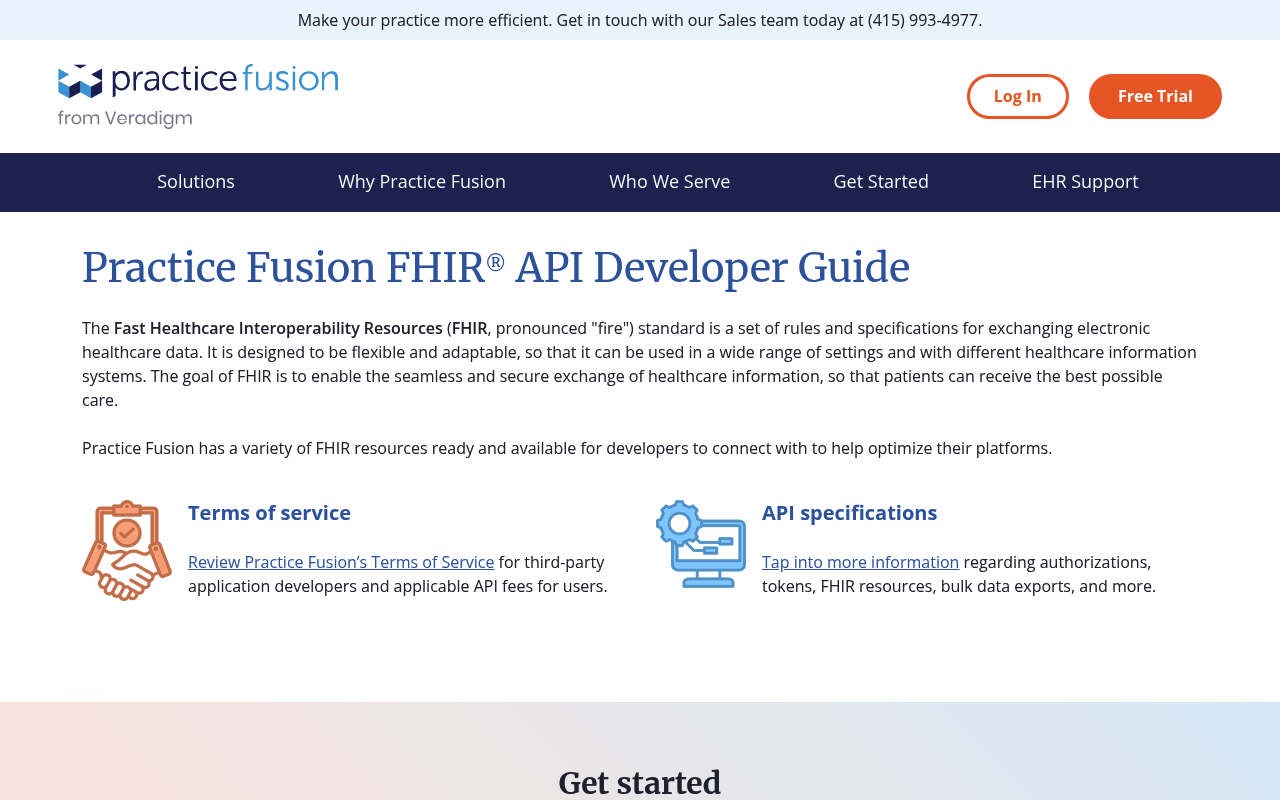Open the Get Started menu item
The image size is (1280, 800).
coord(881,182)
